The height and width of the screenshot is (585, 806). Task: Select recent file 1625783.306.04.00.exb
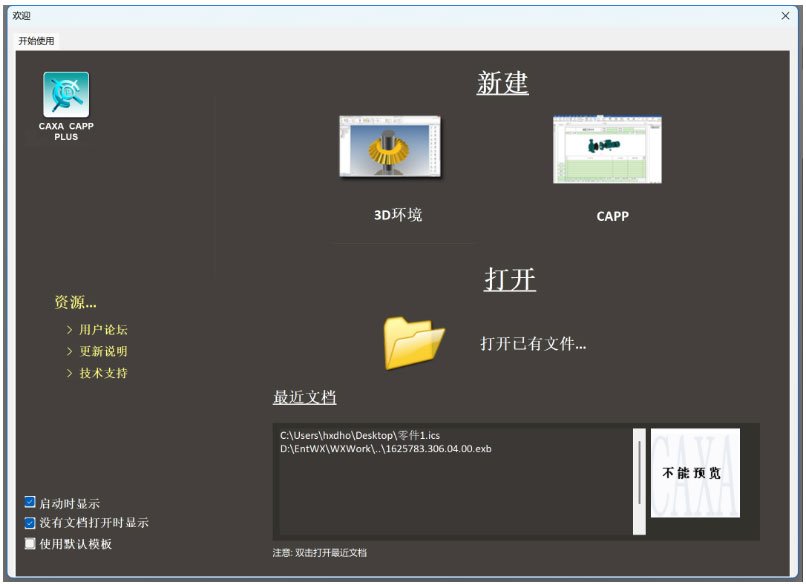(386, 449)
